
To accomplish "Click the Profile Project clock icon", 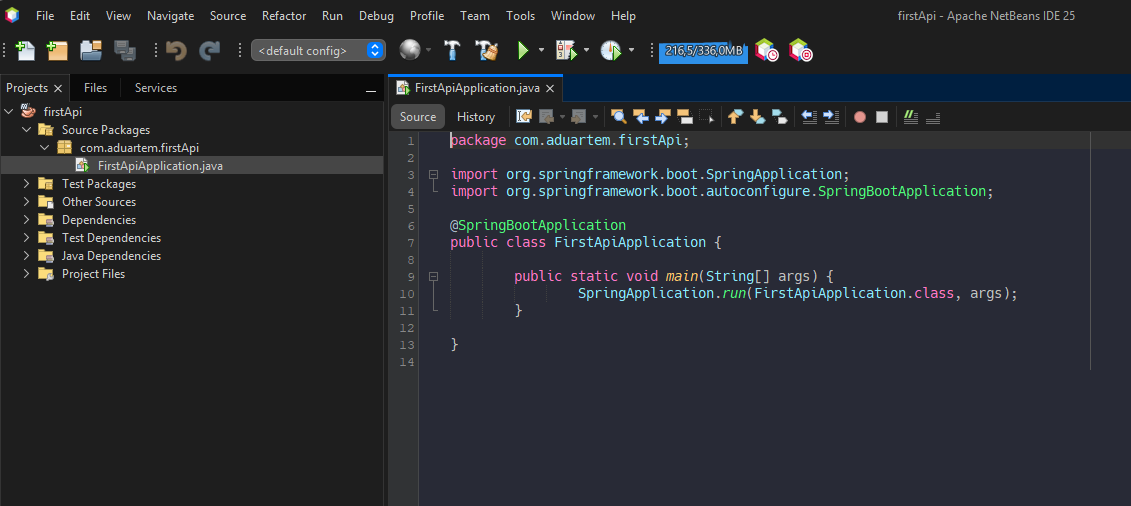I will (x=610, y=50).
